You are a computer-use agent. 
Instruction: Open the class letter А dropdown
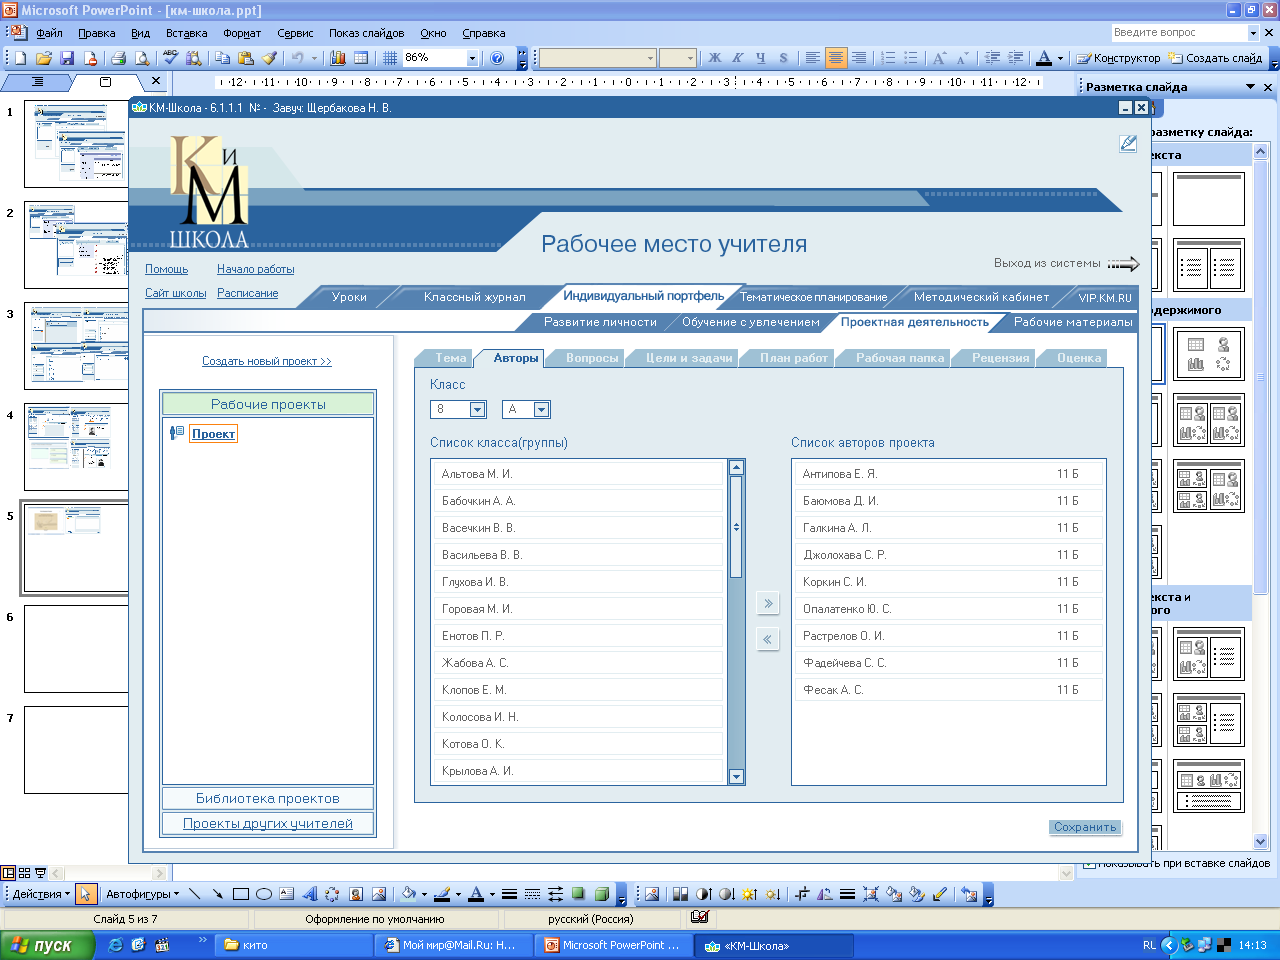tap(541, 409)
